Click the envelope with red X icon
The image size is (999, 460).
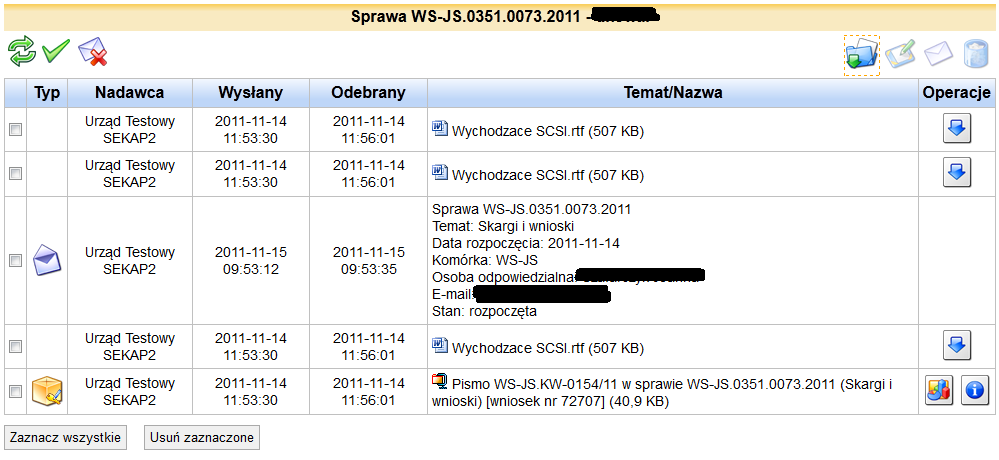pos(92,52)
